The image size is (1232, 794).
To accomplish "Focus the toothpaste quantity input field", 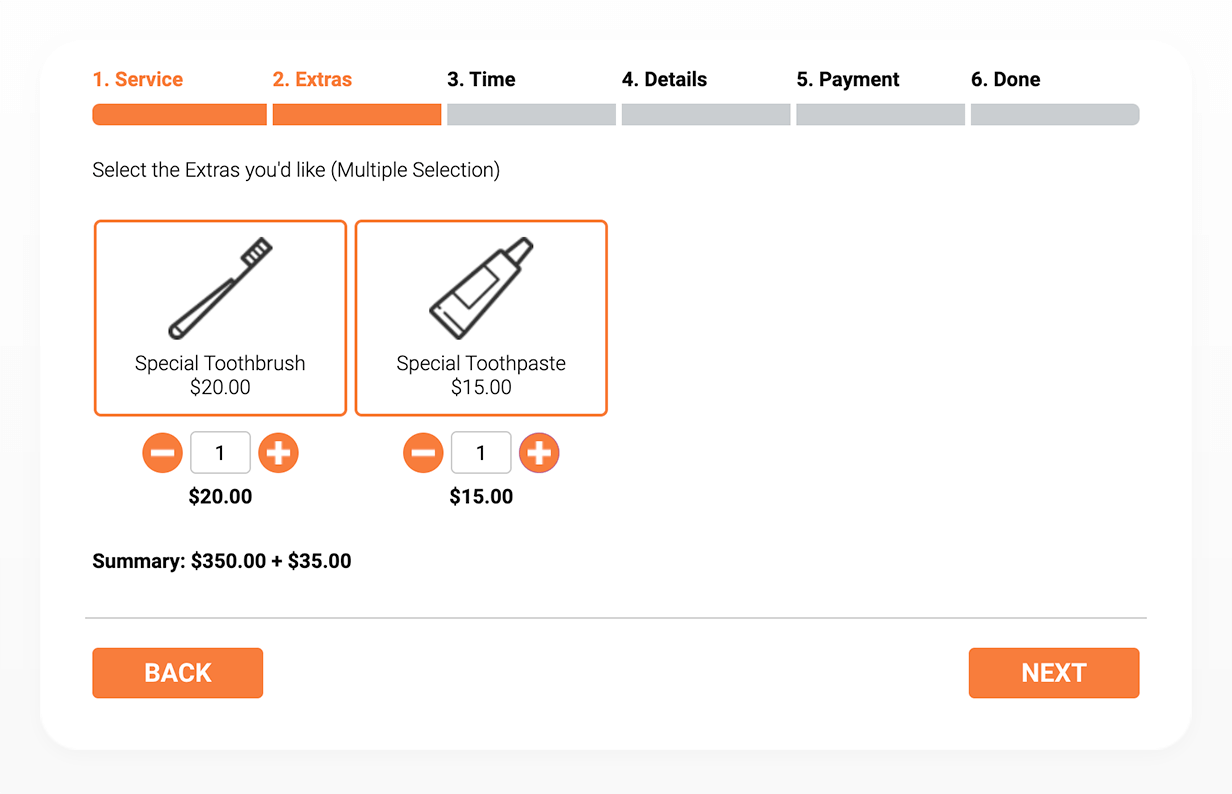I will point(481,453).
